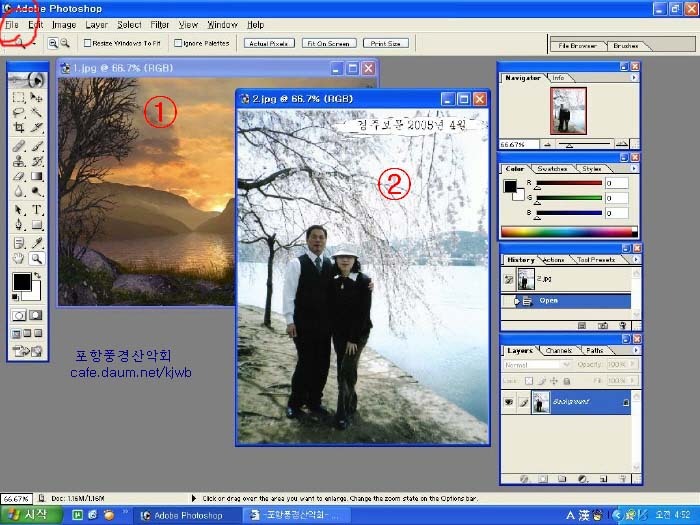Select the Zoom tool in toolbox

pyautogui.click(x=37, y=258)
